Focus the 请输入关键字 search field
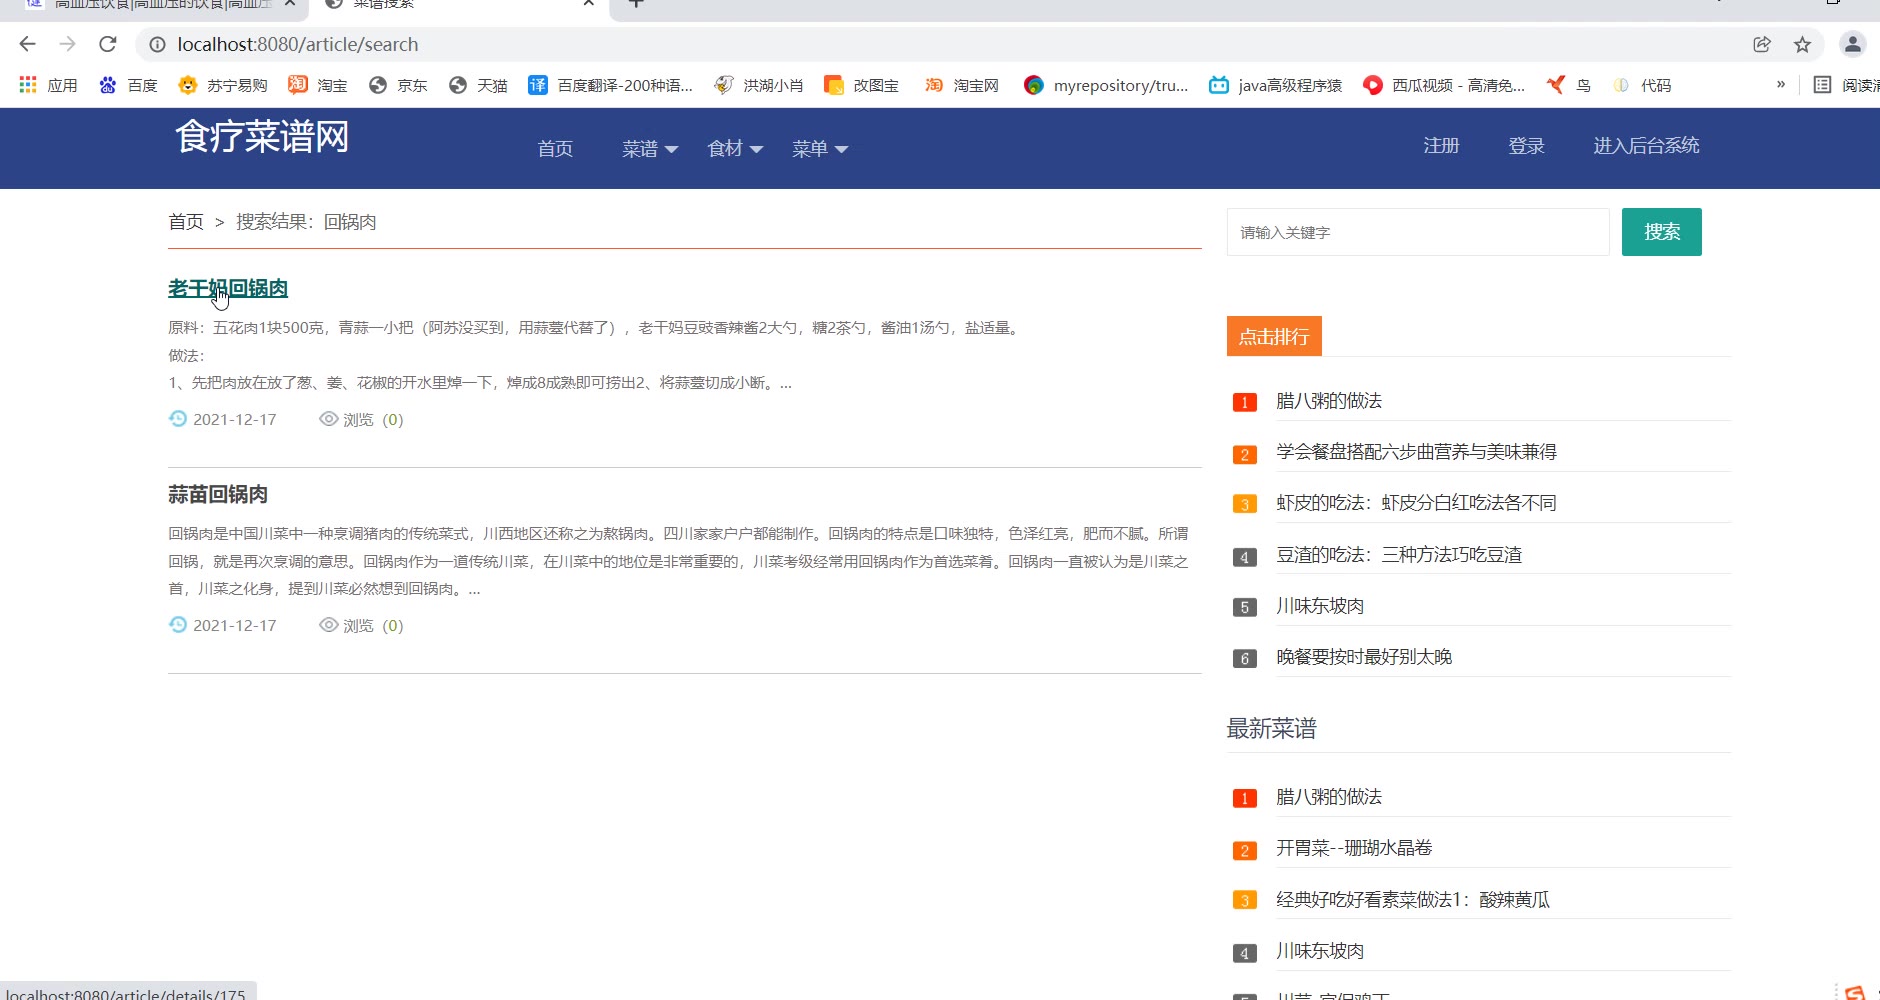This screenshot has height=1000, width=1880. point(1418,232)
